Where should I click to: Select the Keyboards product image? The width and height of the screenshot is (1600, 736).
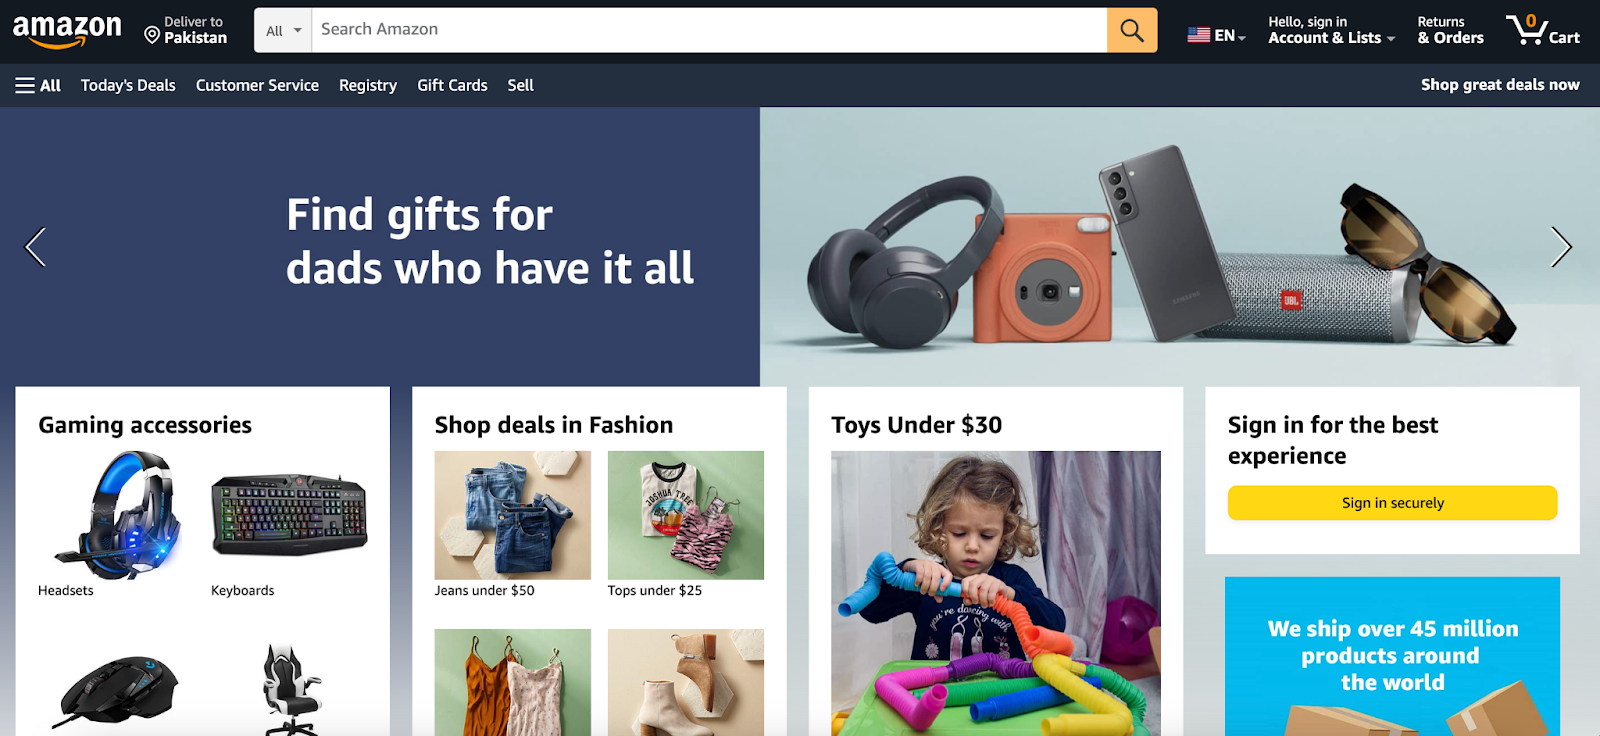pos(290,515)
